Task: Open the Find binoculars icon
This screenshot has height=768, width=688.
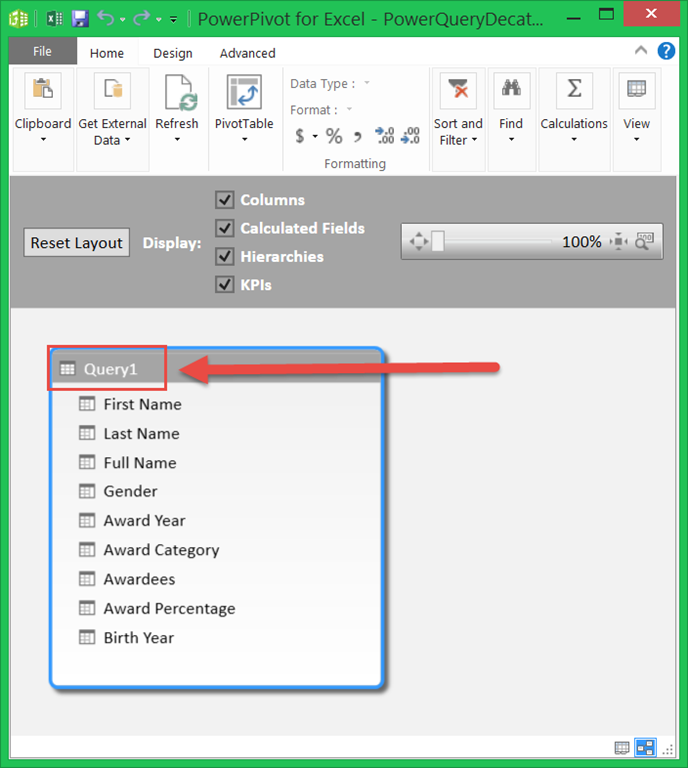Action: pyautogui.click(x=511, y=91)
